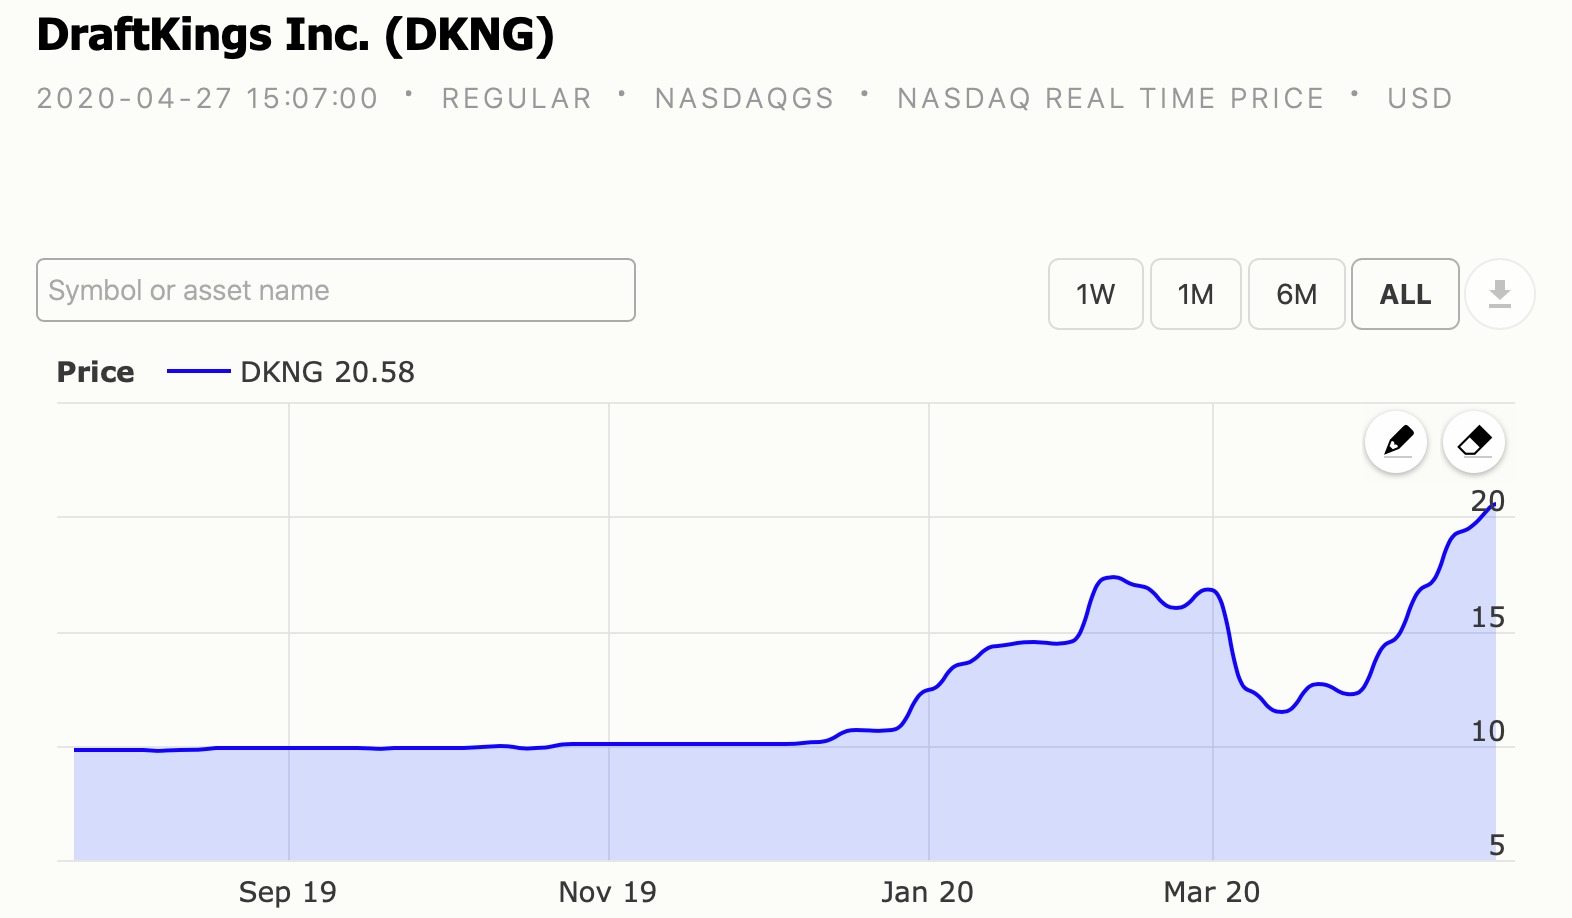Switch chart range to 1M

click(x=1195, y=294)
